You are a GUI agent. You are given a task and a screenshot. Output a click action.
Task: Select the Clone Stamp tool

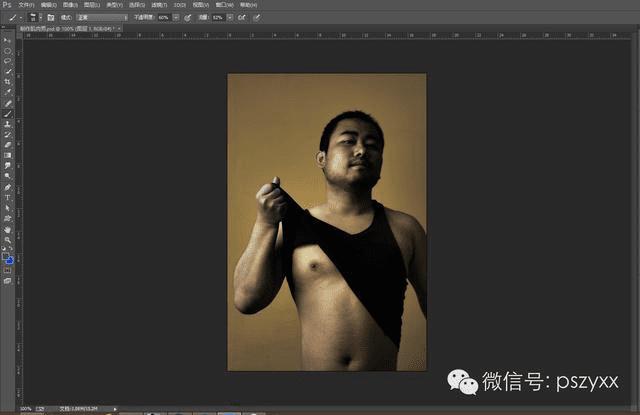pos(7,124)
